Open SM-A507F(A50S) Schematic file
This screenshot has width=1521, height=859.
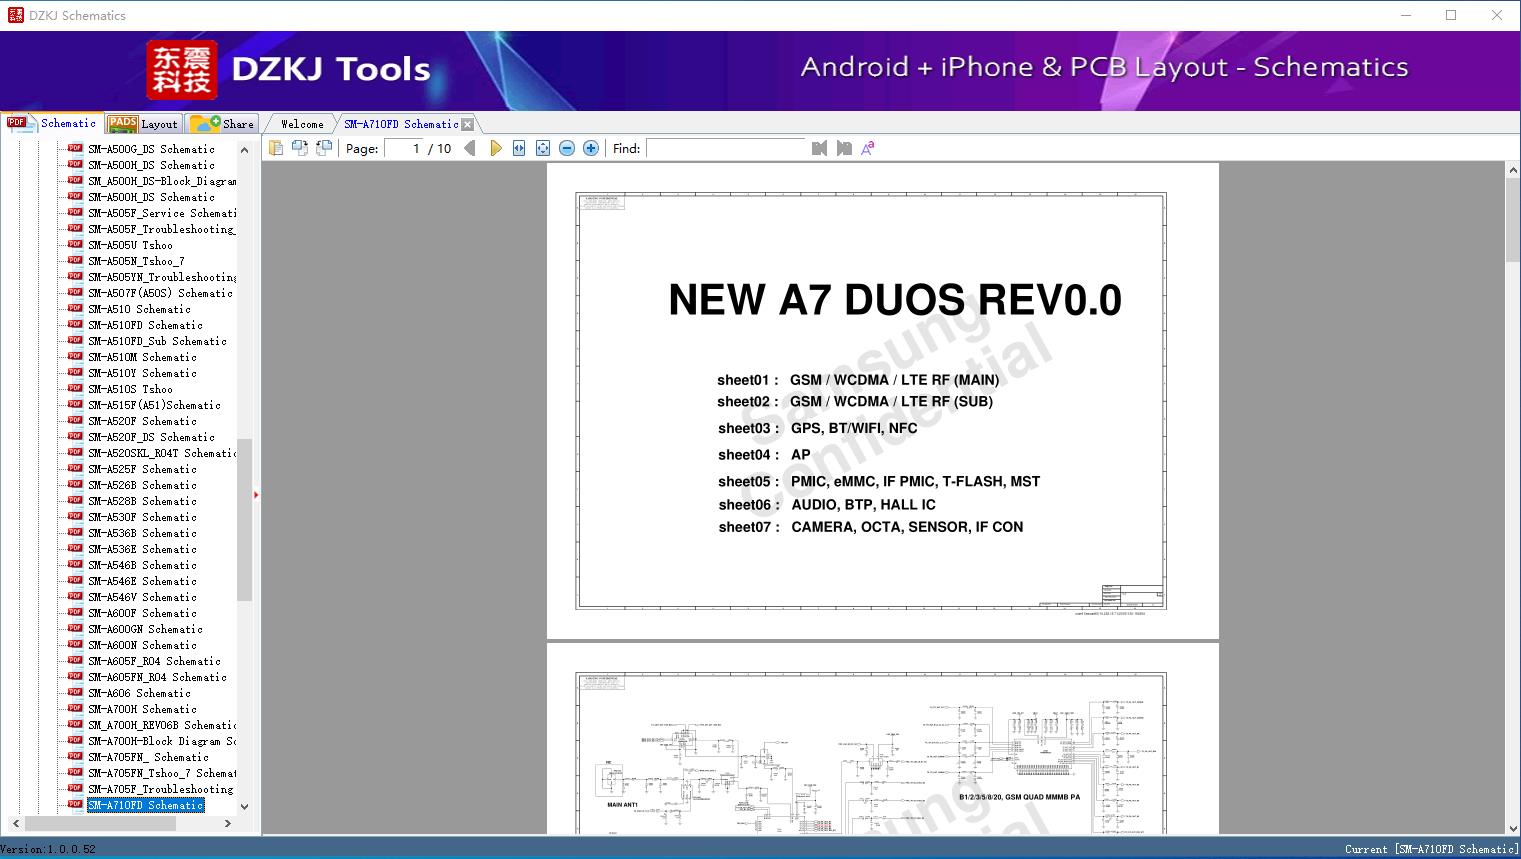pos(160,293)
